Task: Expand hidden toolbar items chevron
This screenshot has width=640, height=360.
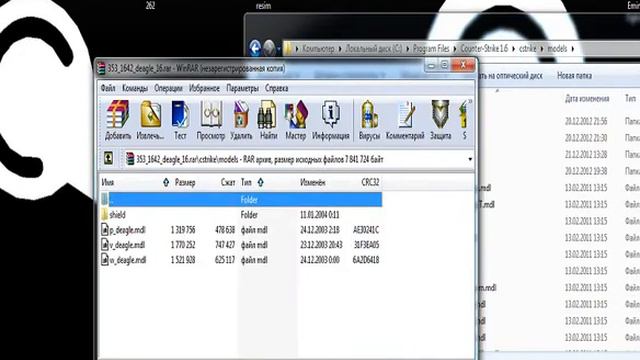Action: (470, 101)
